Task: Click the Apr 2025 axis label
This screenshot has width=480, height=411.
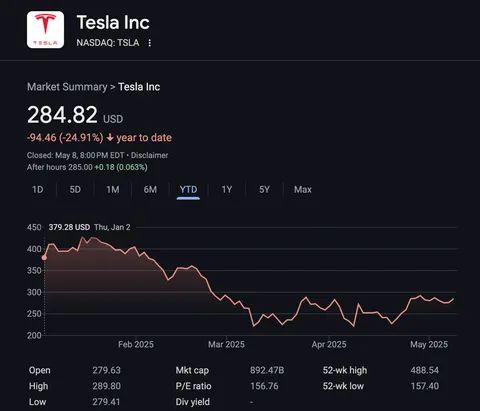Action: point(329,344)
